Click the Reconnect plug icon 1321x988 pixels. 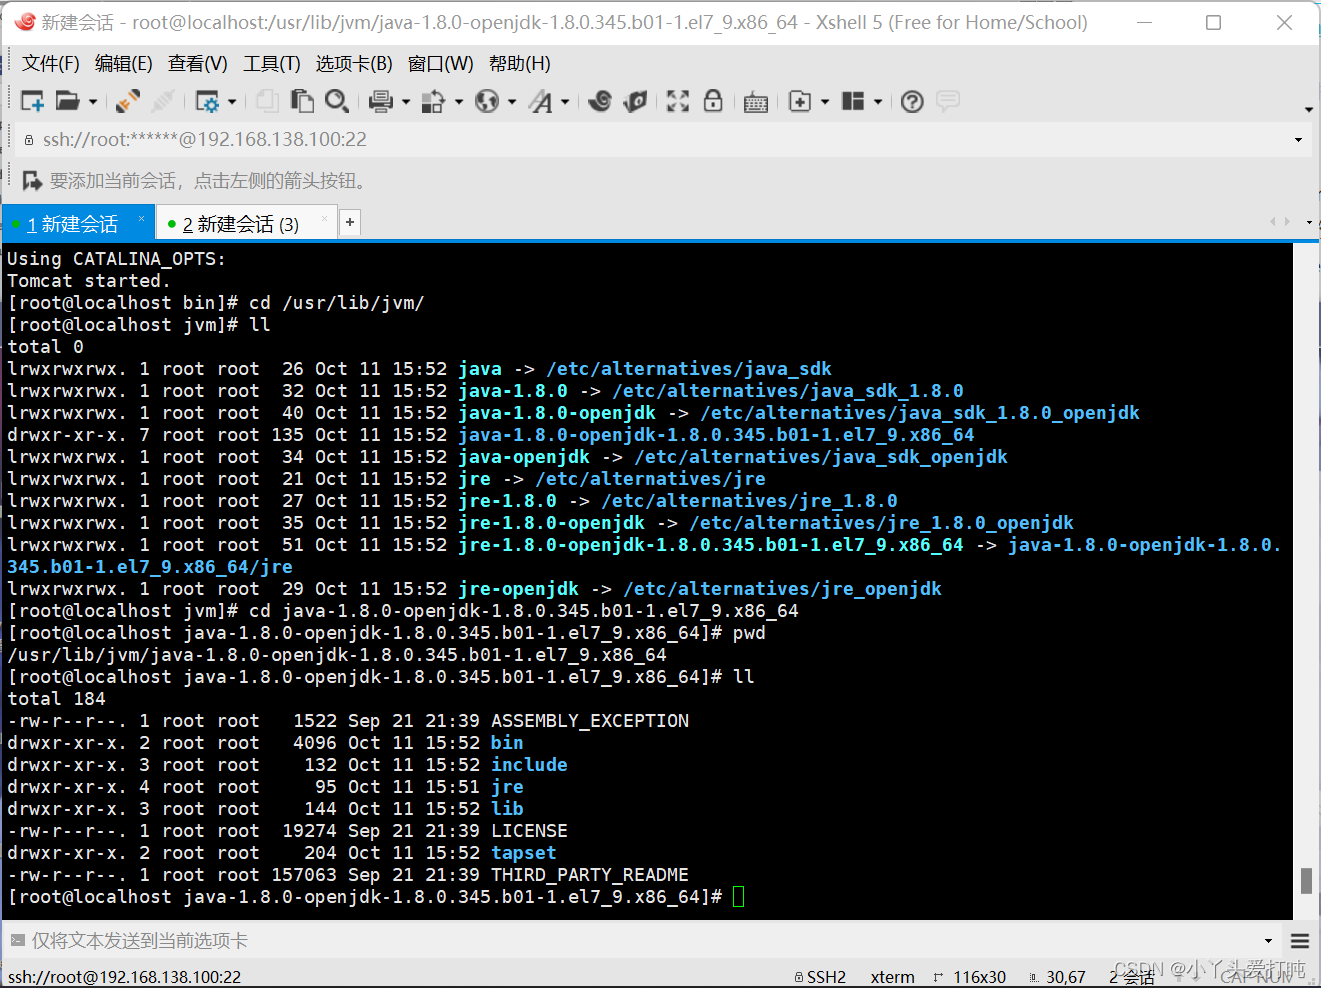pyautogui.click(x=128, y=101)
